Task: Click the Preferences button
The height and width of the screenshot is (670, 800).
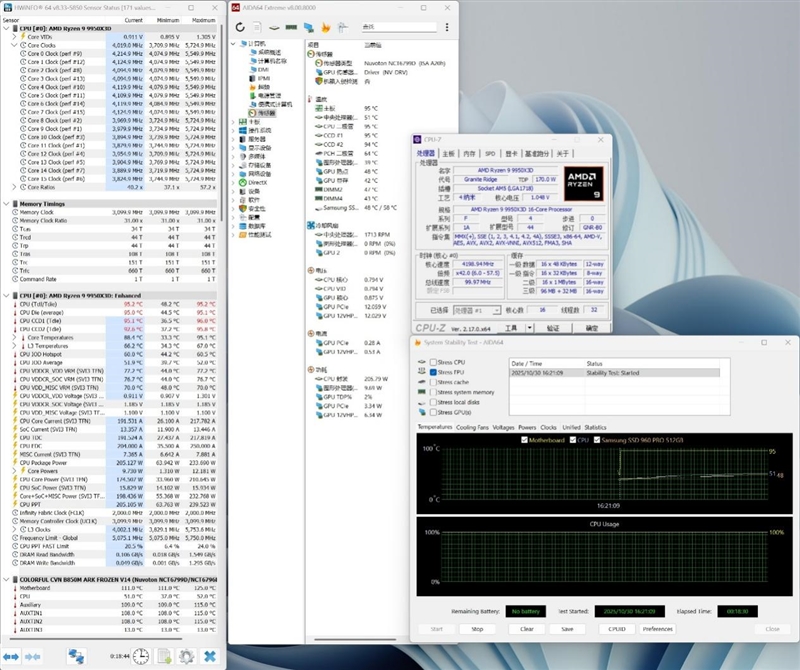Action: pos(657,629)
